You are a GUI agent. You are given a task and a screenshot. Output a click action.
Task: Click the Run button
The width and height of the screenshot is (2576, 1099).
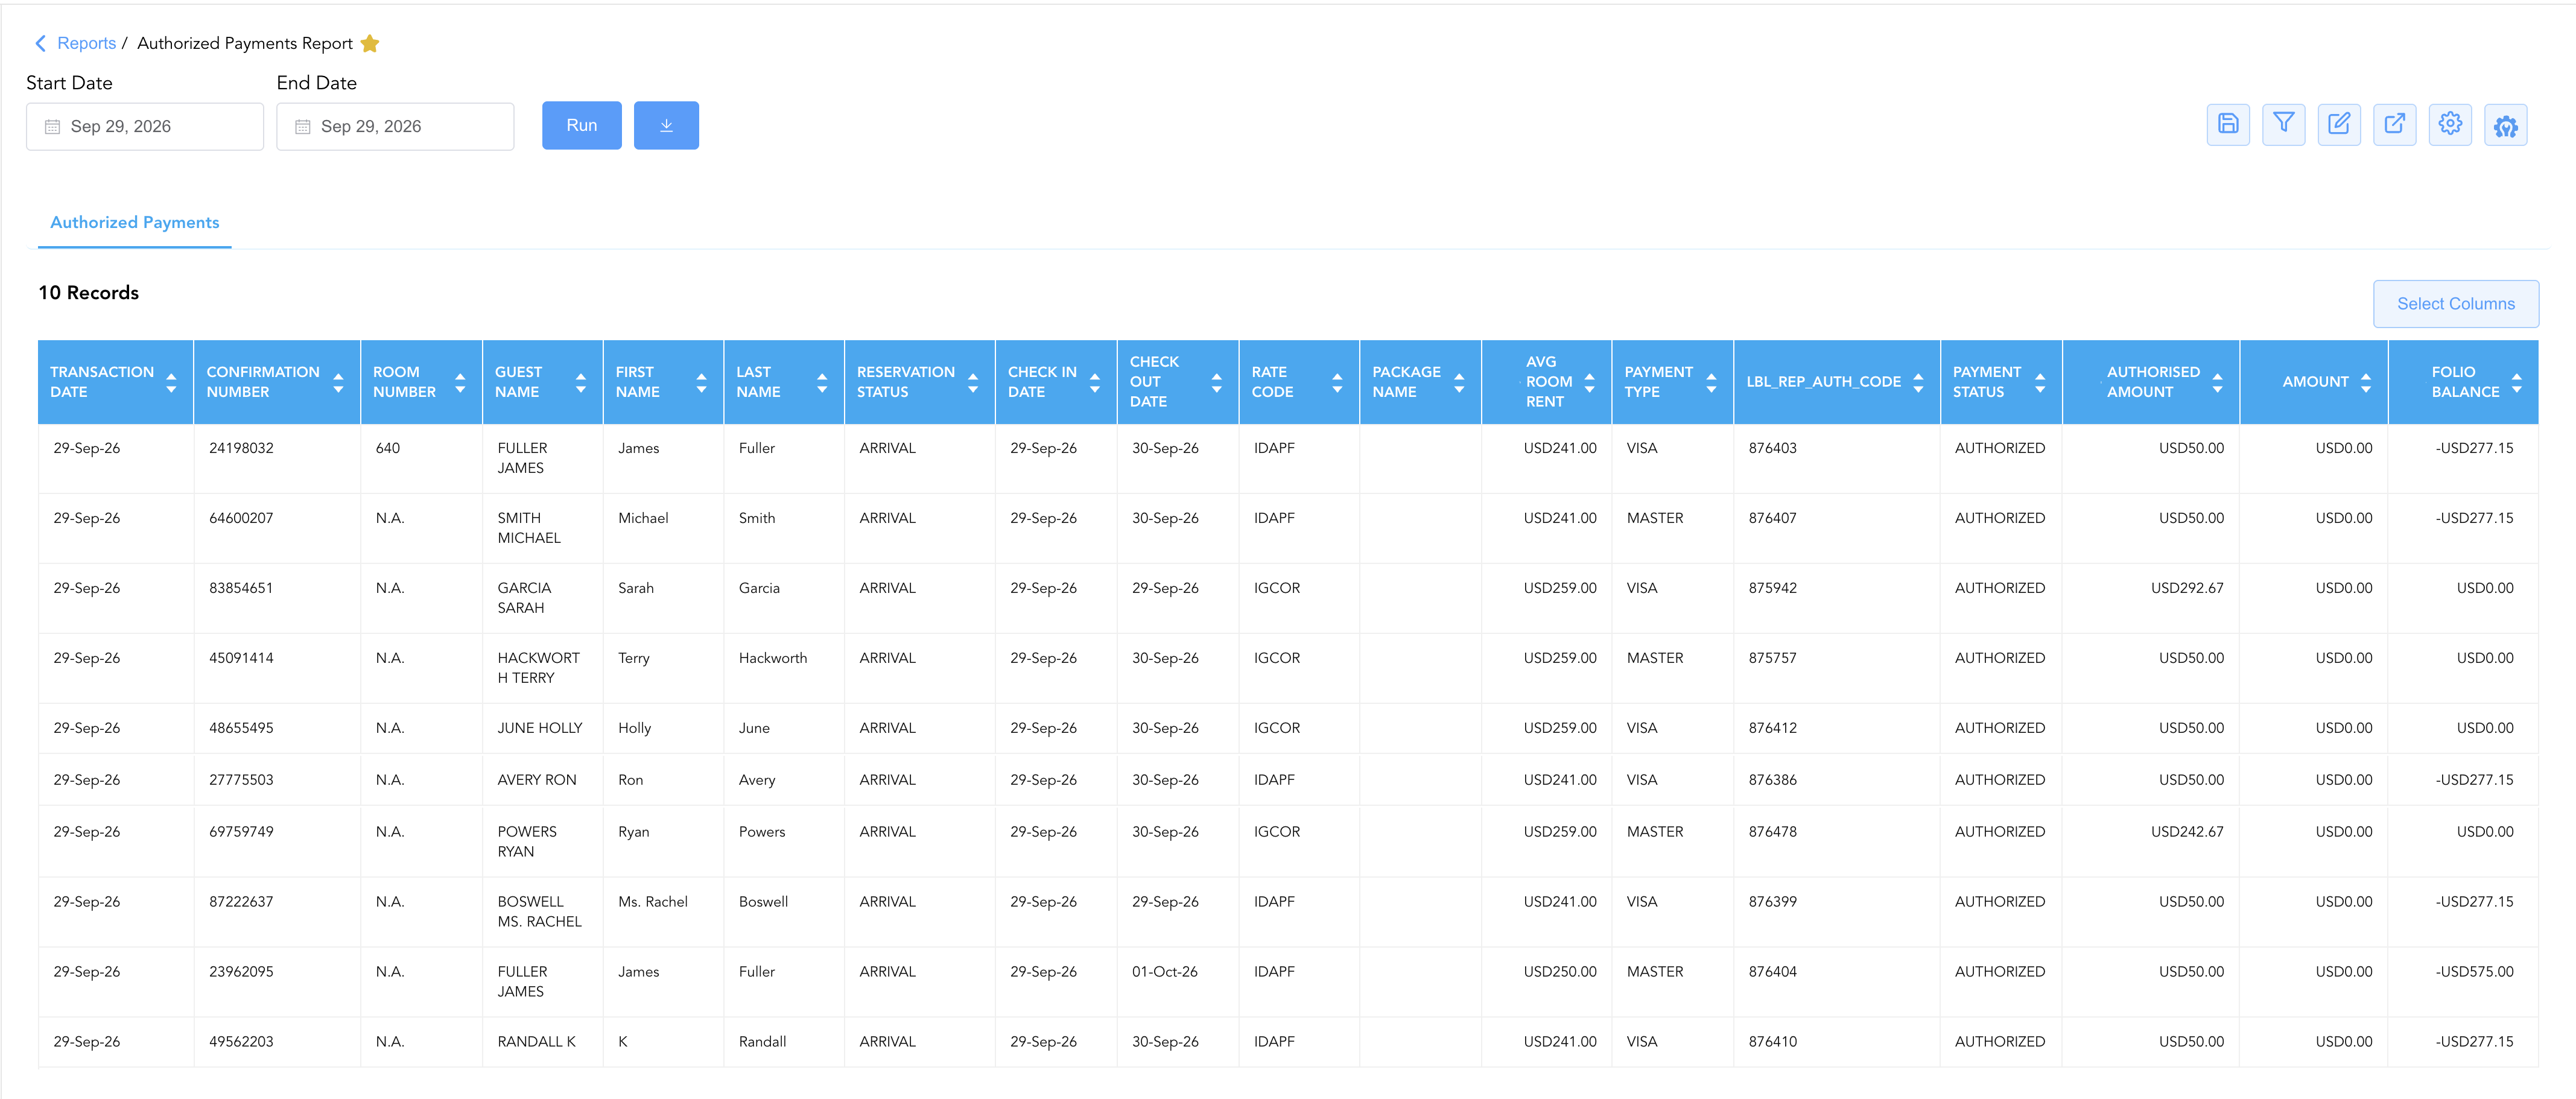pos(581,125)
